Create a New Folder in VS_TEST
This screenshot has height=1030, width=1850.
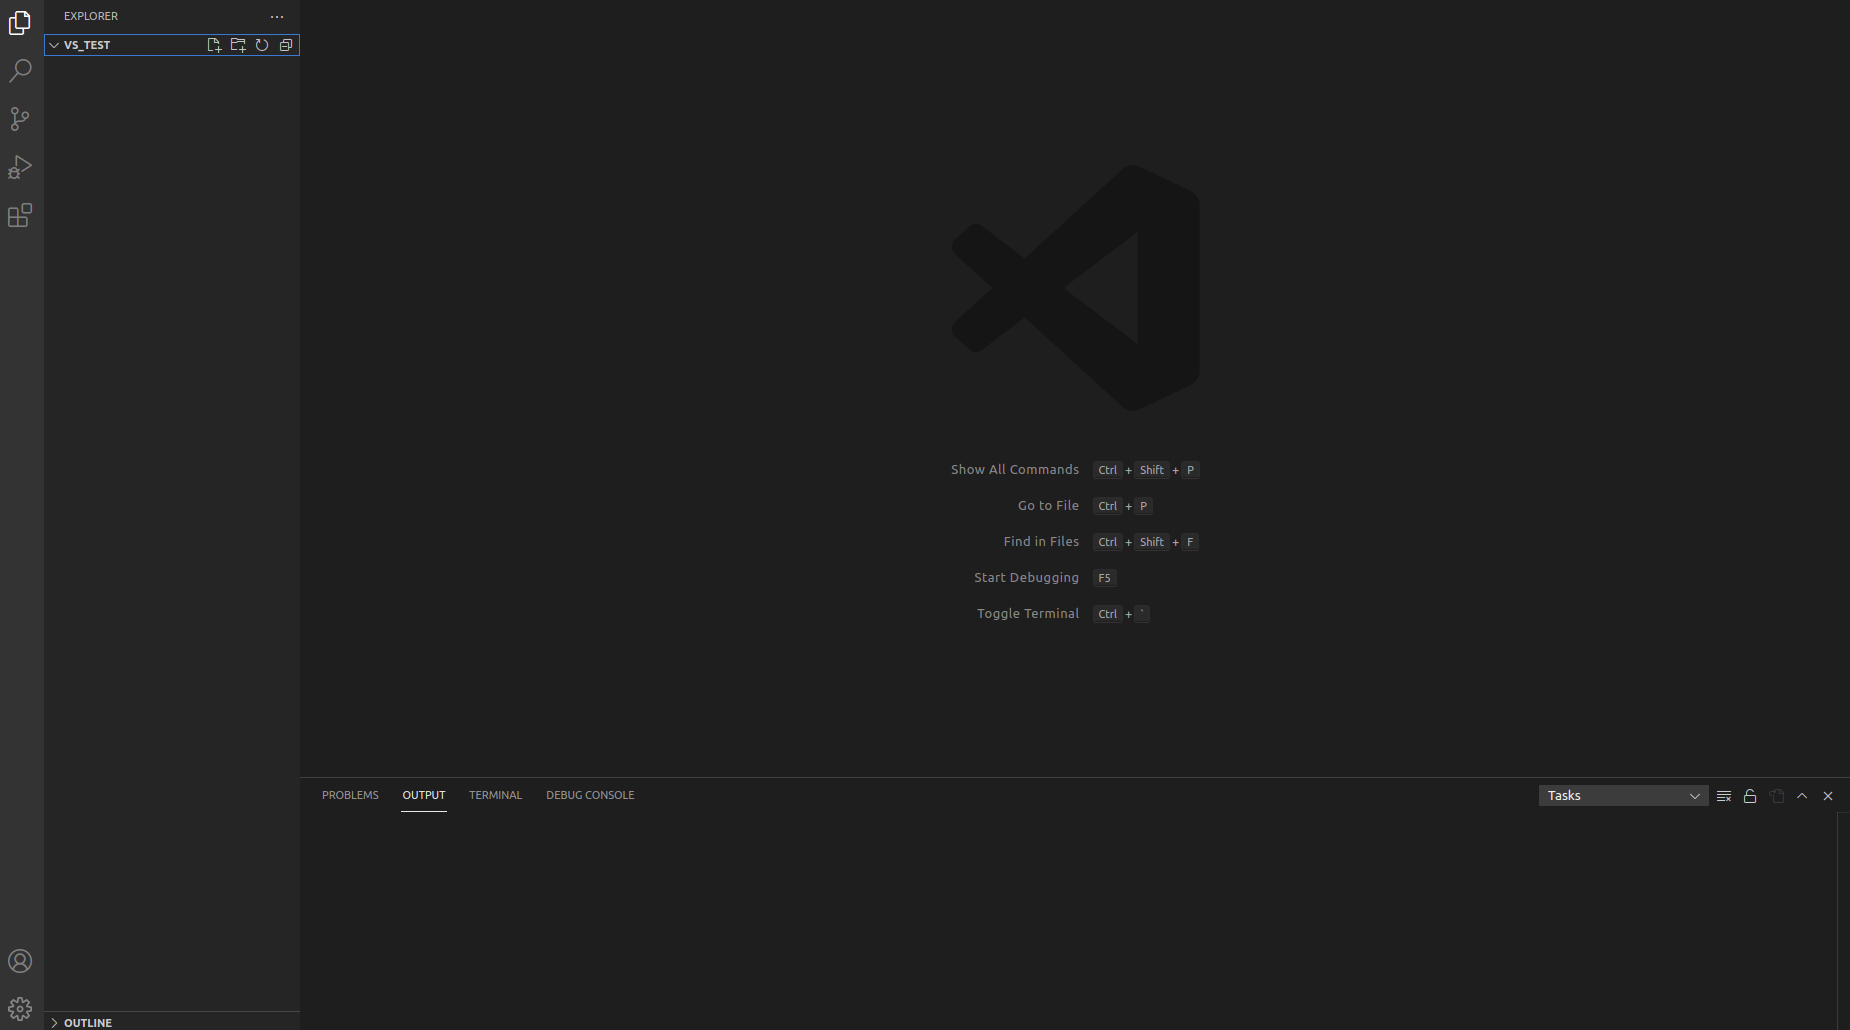tap(238, 45)
